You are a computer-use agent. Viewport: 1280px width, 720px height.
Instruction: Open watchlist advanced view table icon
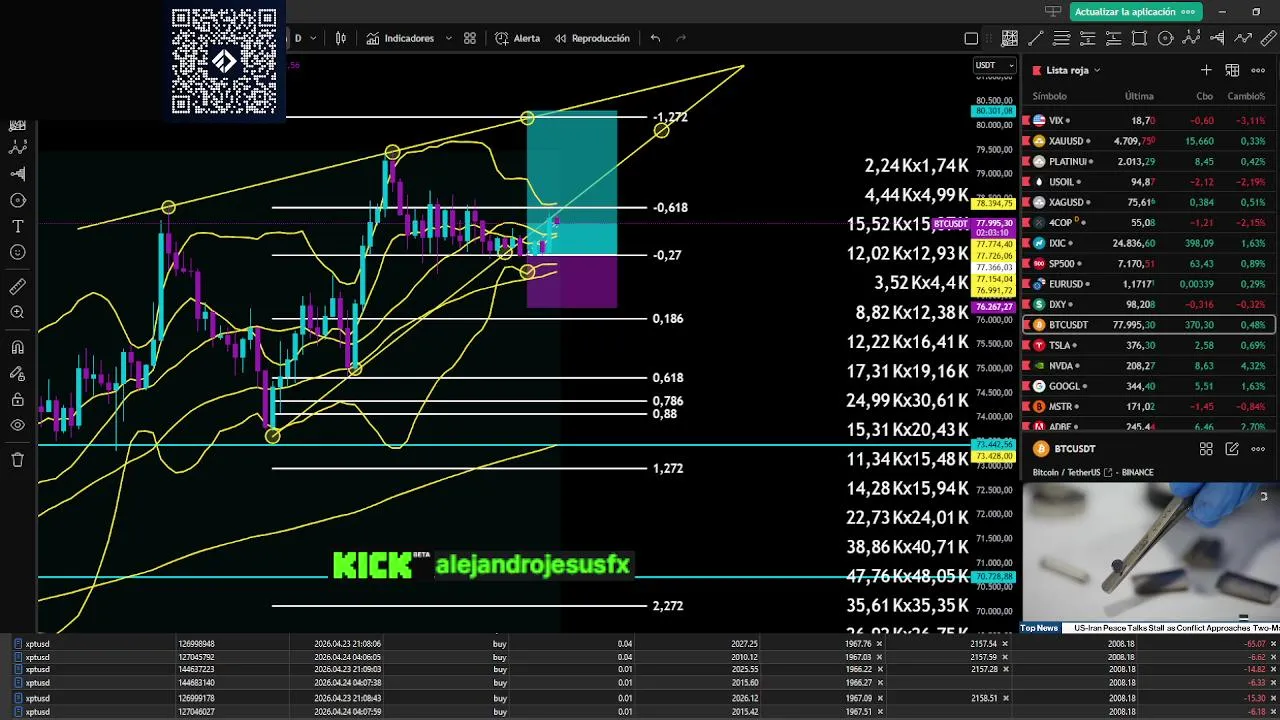[x=1232, y=70]
